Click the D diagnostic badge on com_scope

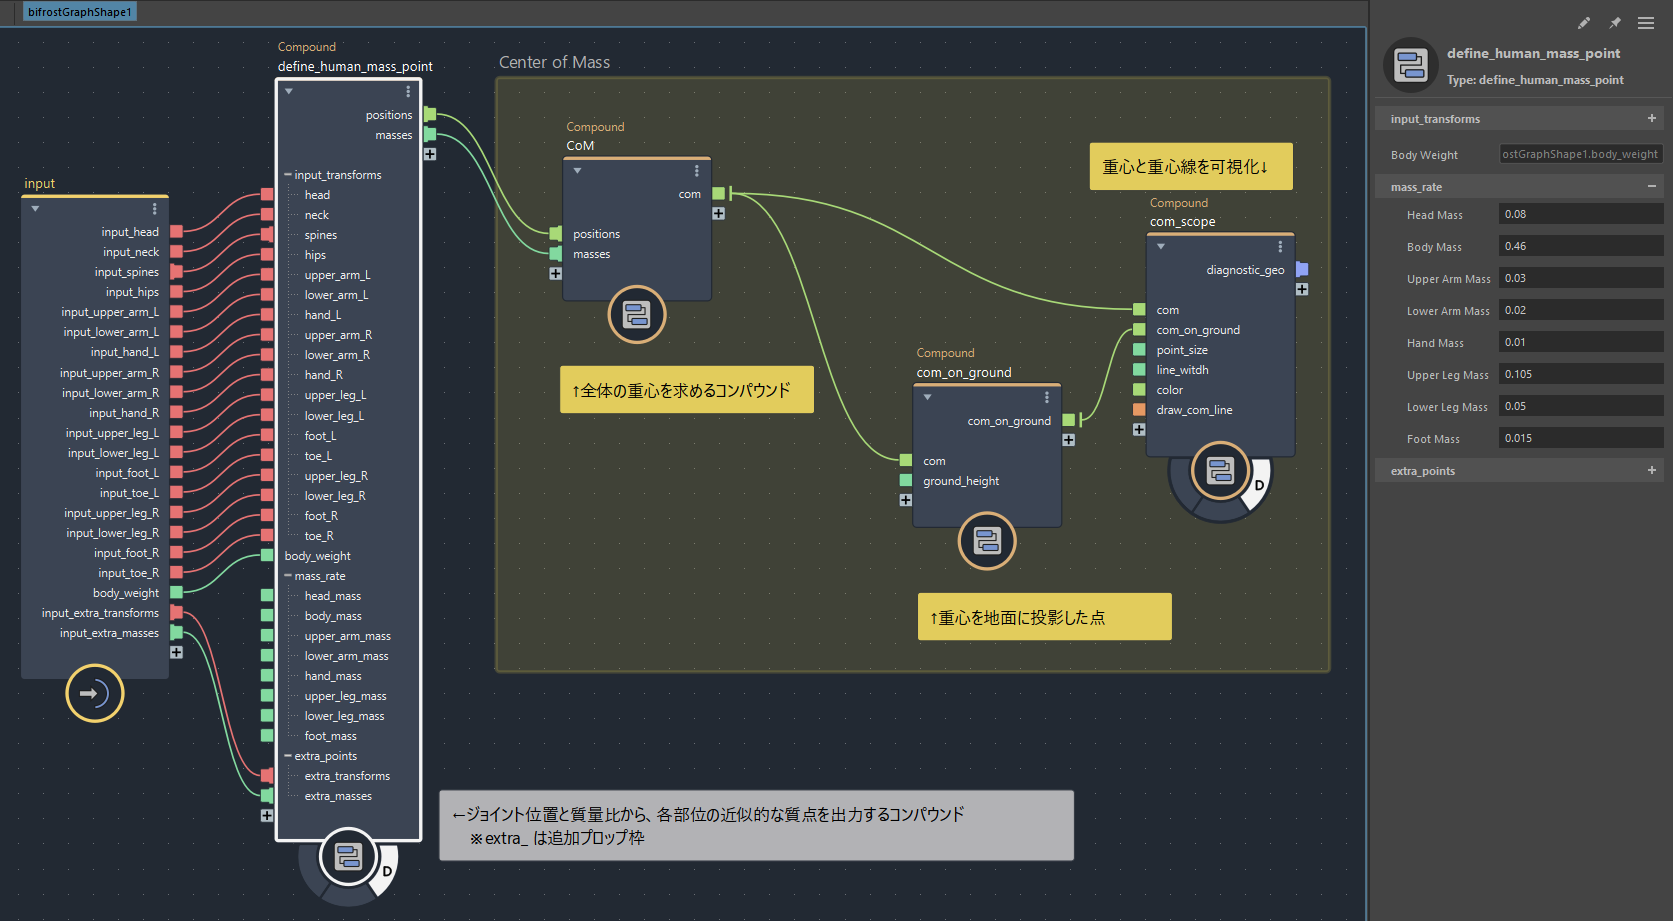point(1259,485)
